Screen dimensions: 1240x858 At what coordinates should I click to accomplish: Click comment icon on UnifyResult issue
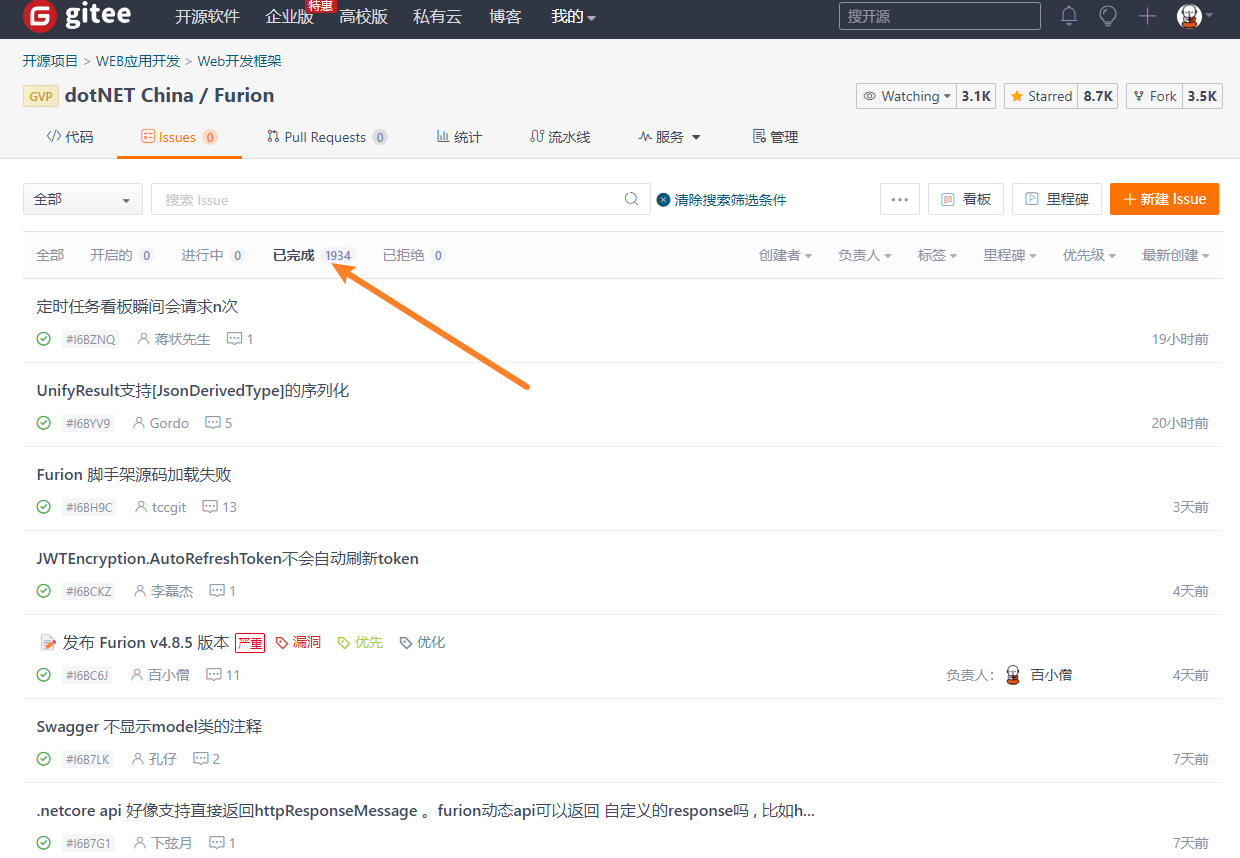coord(213,423)
